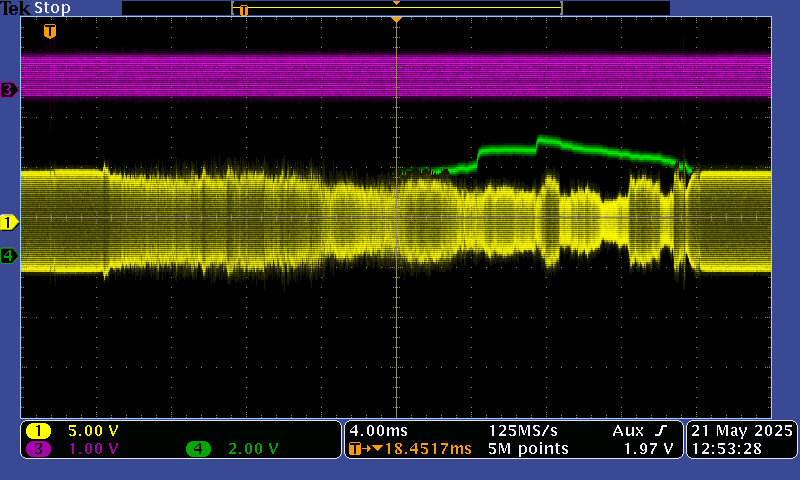Screen dimensions: 800x480
Task: Click the magenta channel 3 ground marker
Action: [9, 90]
